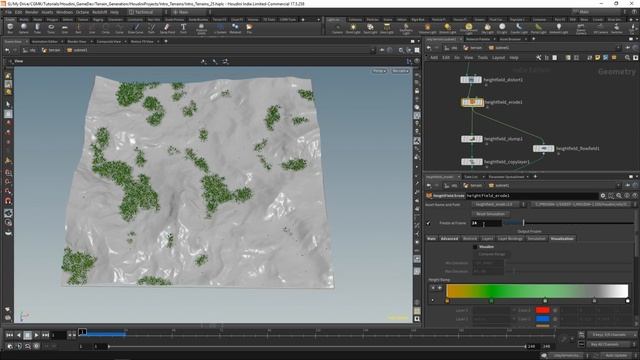Open the network editor Add menu
This screenshot has width=640, height=360.
[434, 58]
